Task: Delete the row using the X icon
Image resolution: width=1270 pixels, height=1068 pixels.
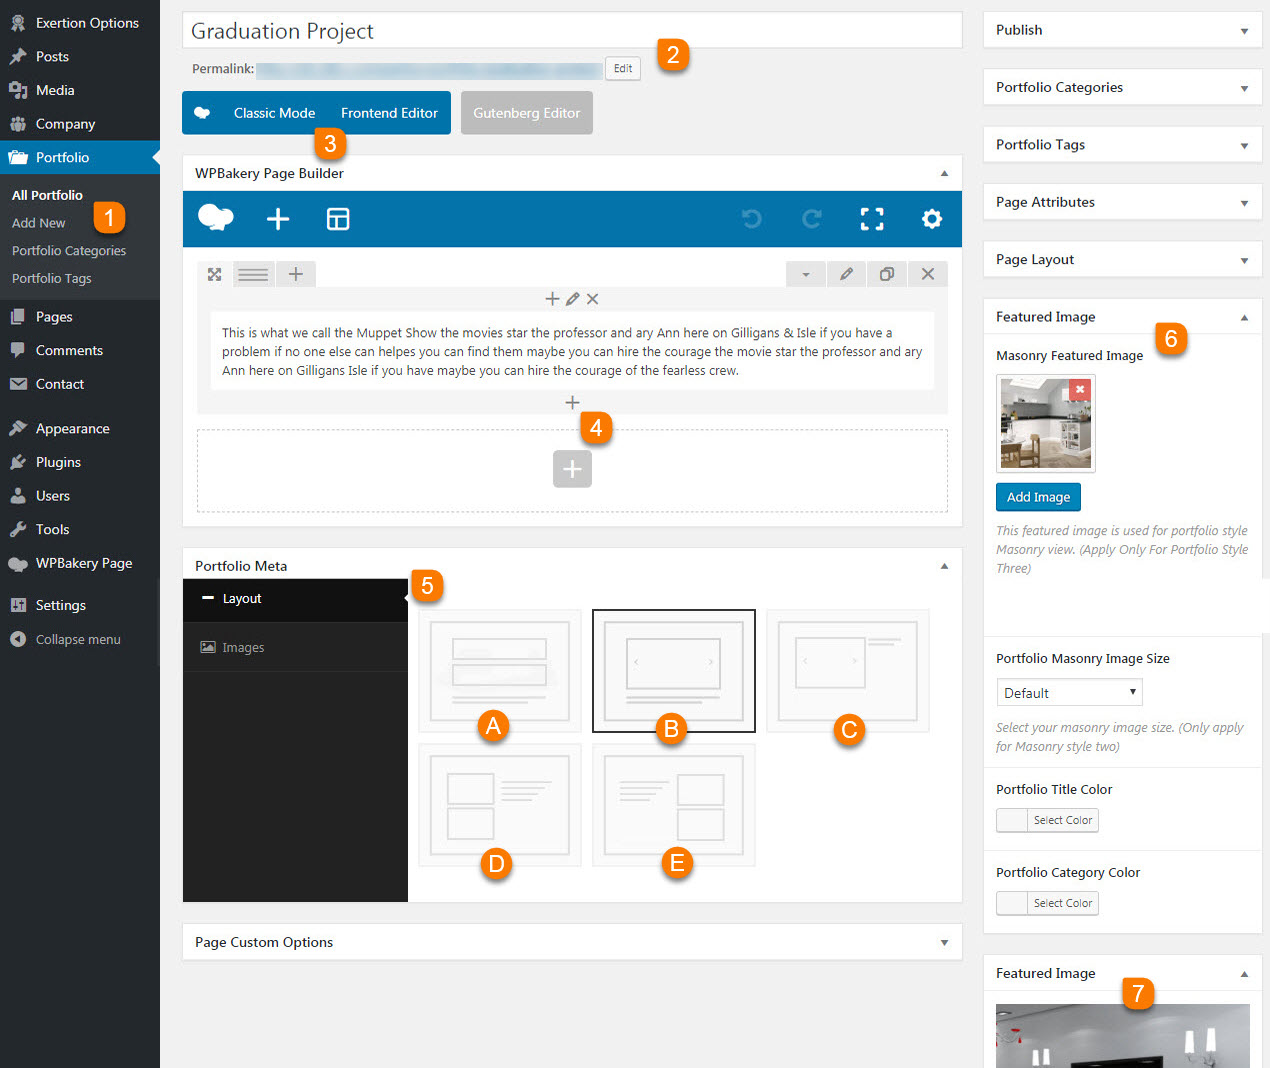Action: point(928,274)
